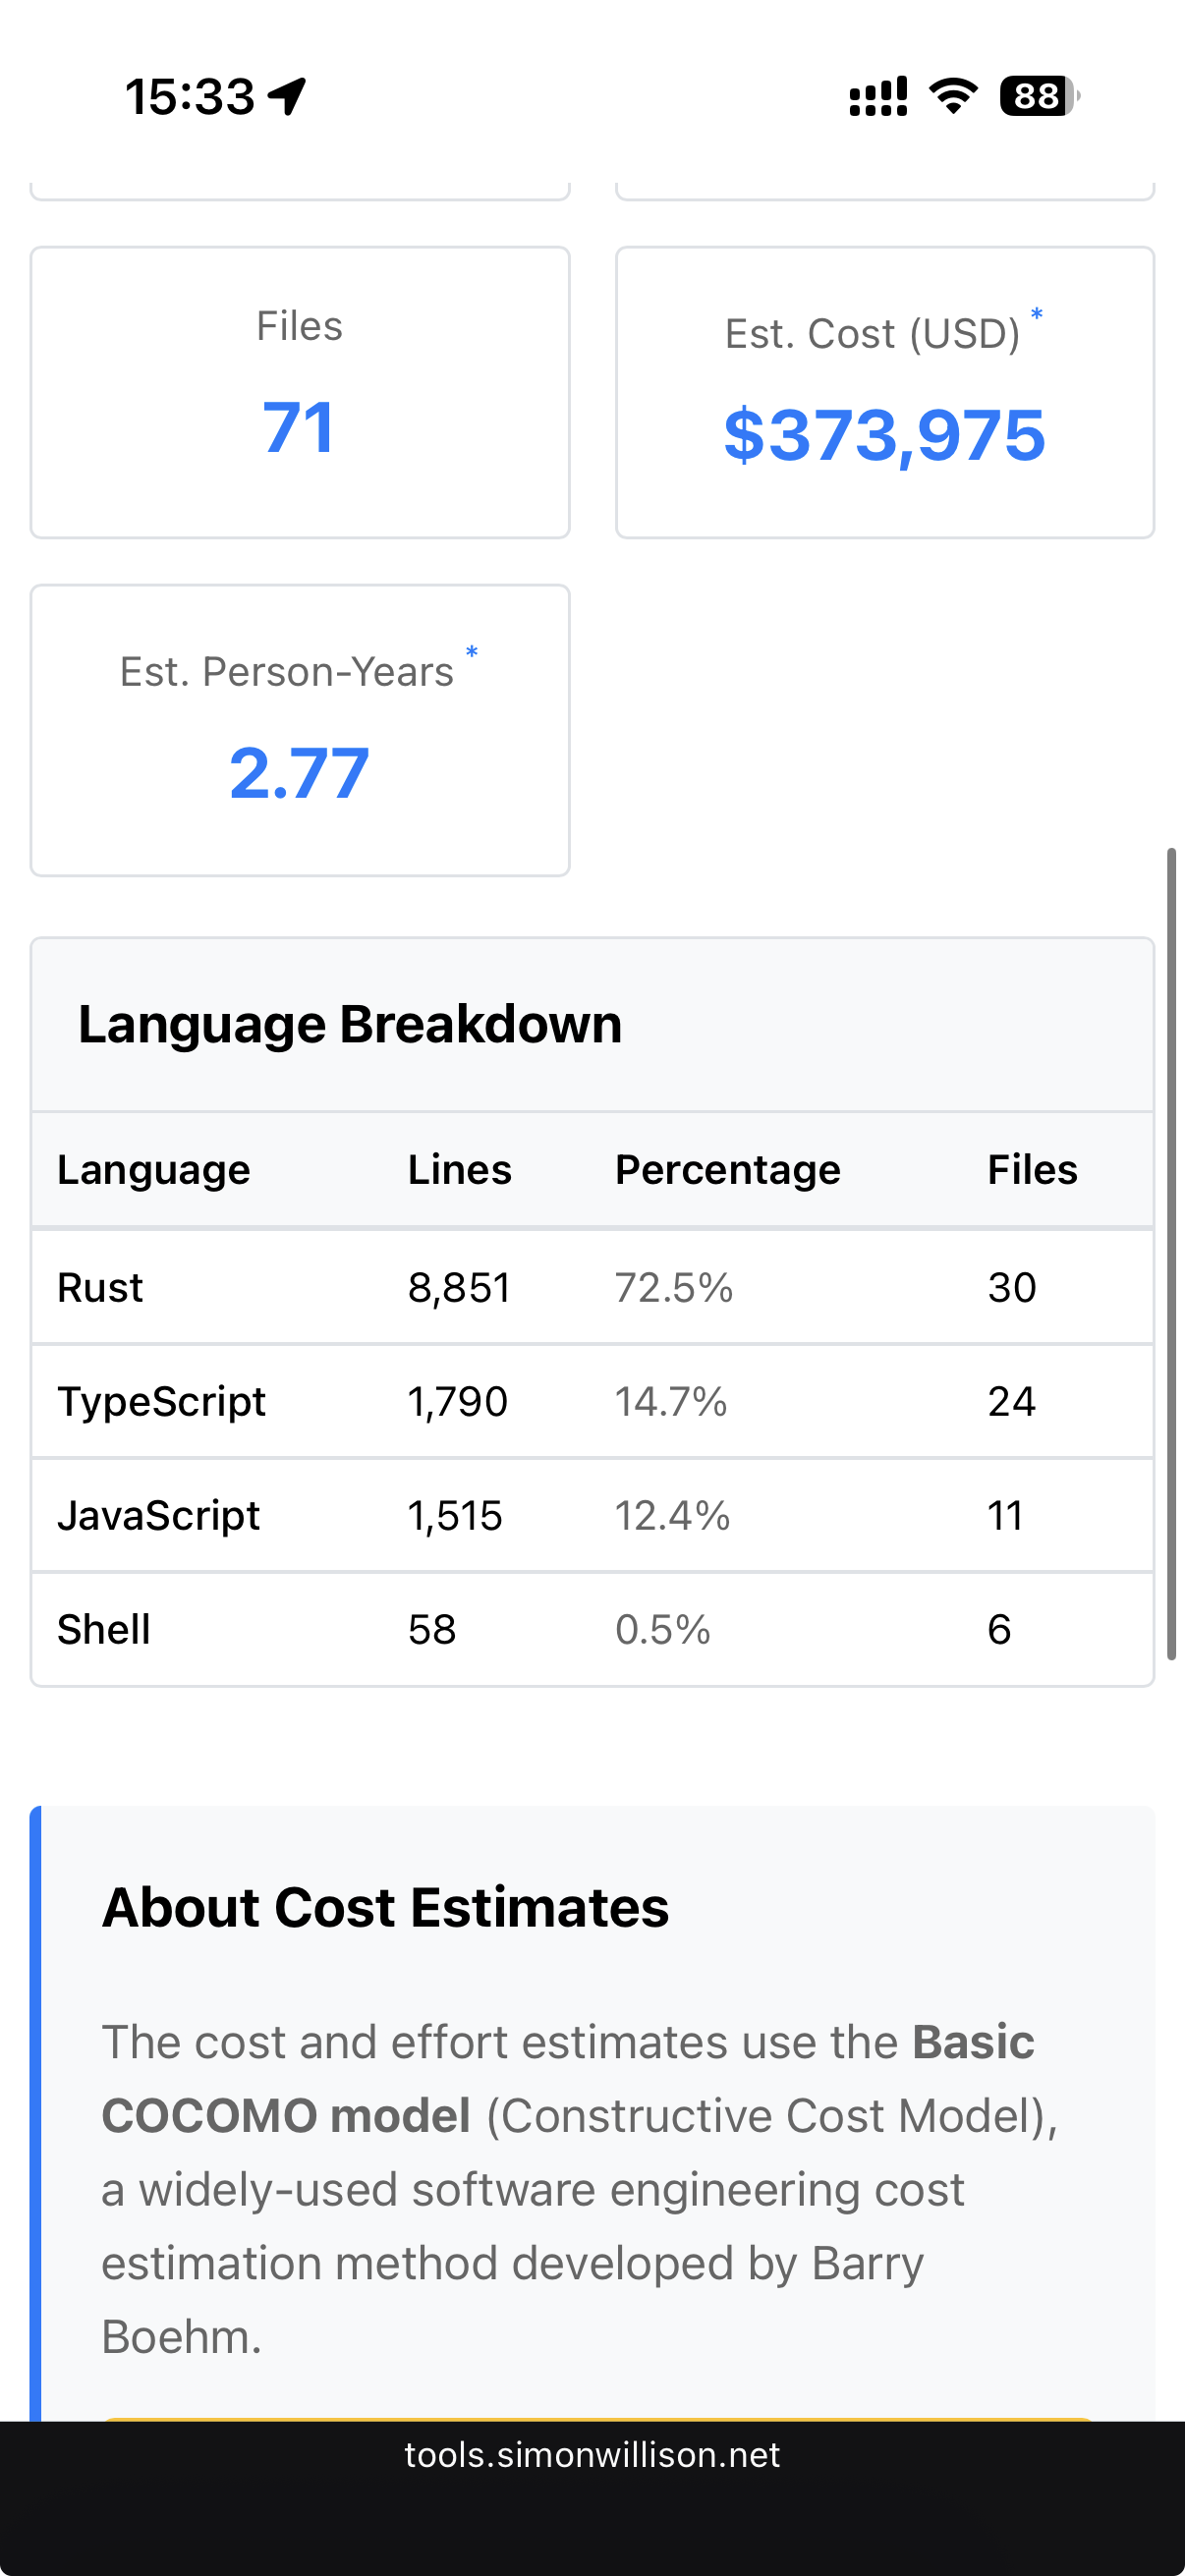The image size is (1185, 2576).
Task: Tap the cellular signal bars icon
Action: [878, 97]
